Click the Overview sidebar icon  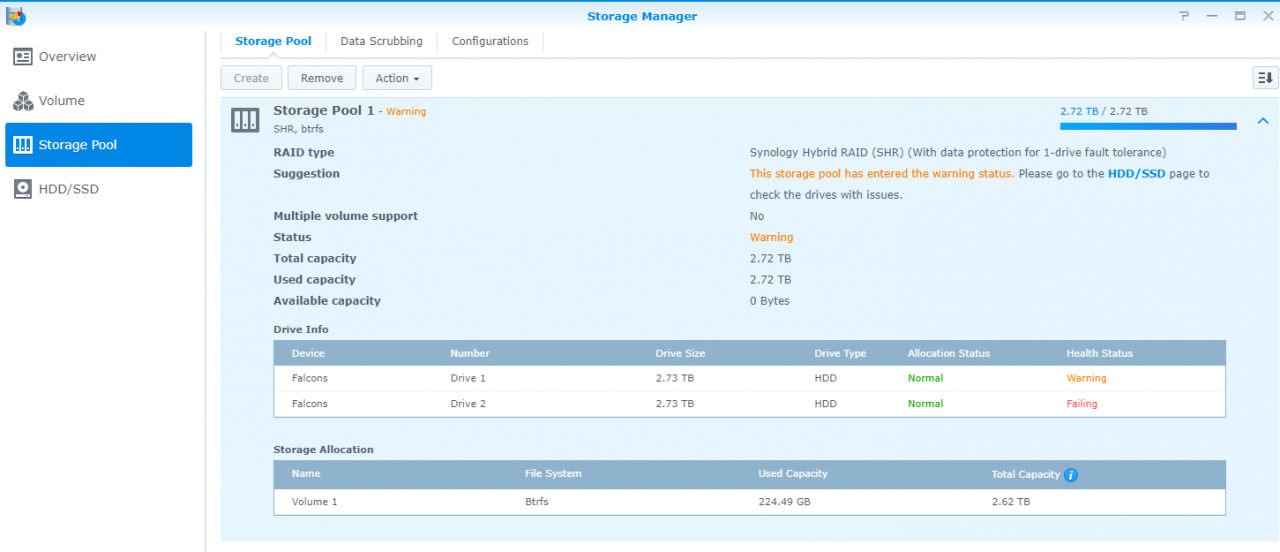click(x=23, y=57)
